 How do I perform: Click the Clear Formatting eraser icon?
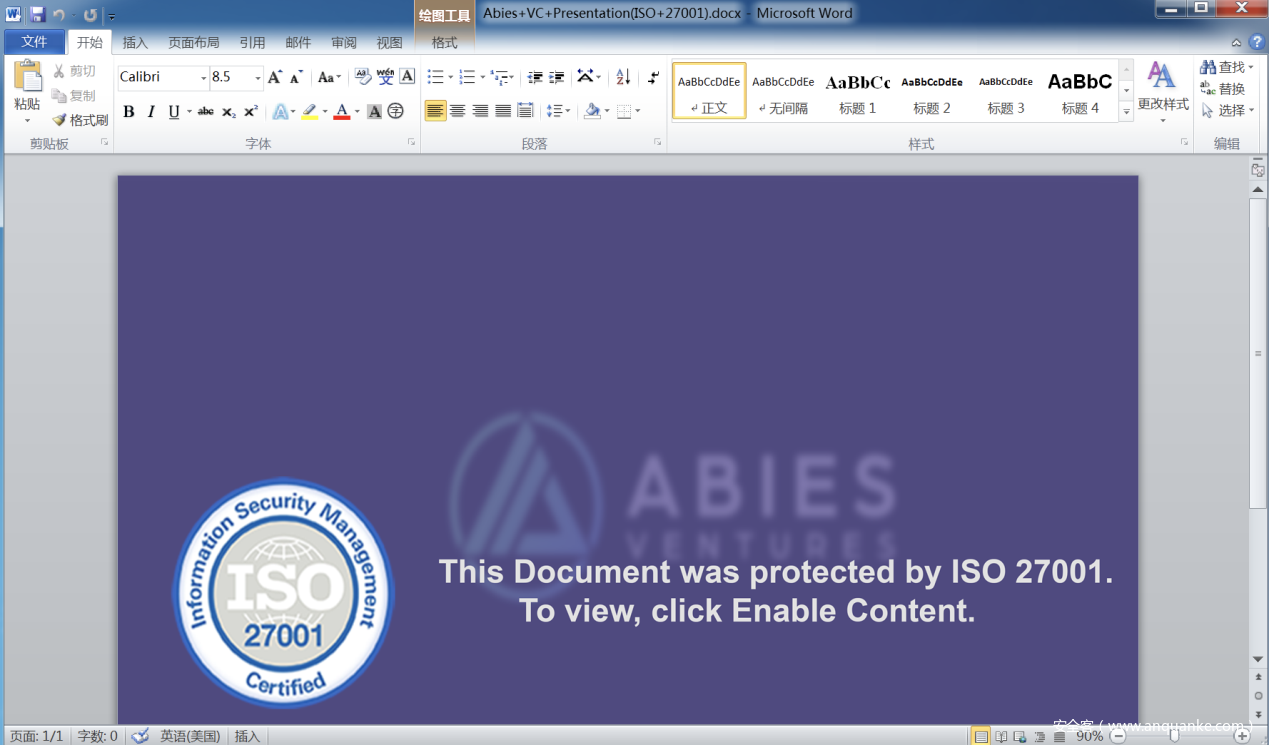363,77
